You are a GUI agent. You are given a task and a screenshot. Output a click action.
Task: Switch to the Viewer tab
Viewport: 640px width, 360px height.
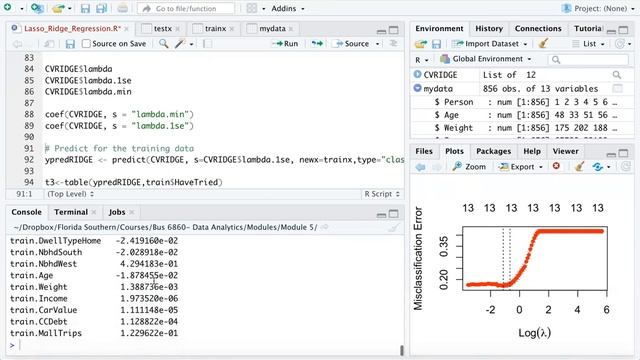point(565,151)
